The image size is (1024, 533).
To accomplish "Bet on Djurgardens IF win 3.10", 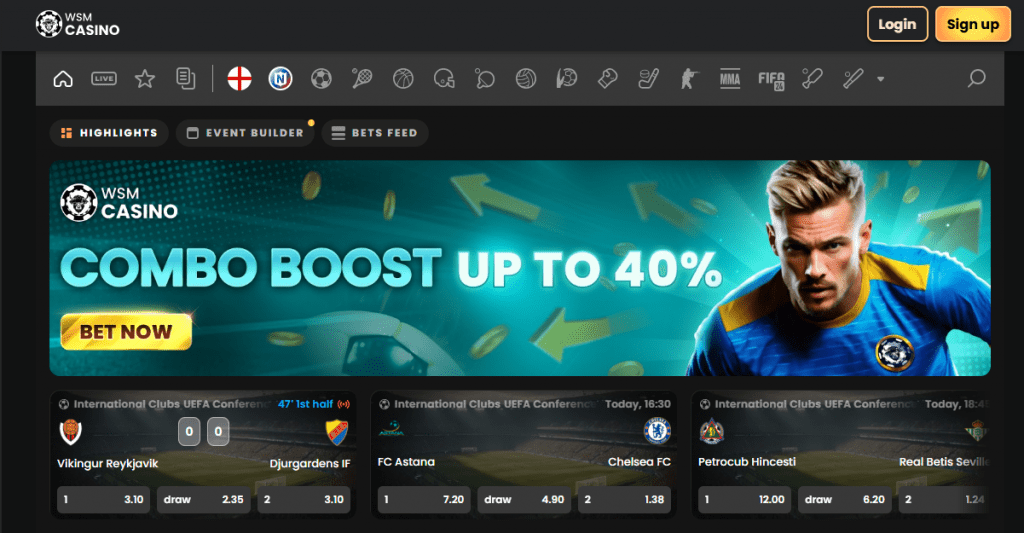I will coord(304,500).
